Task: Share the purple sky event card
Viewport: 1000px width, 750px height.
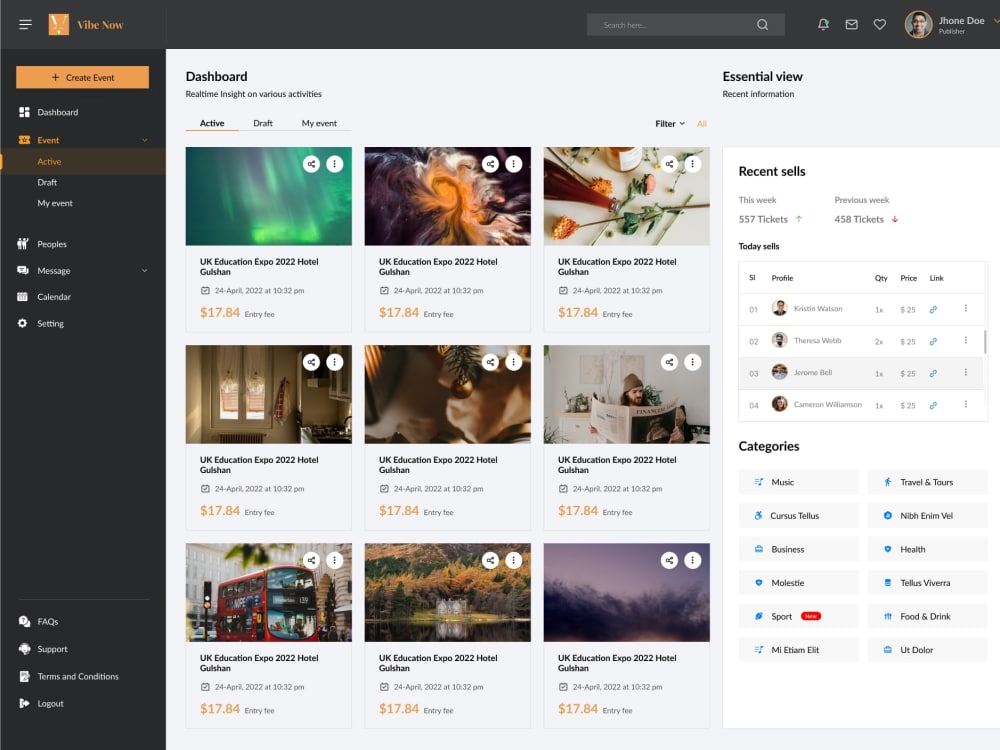Action: [670, 560]
